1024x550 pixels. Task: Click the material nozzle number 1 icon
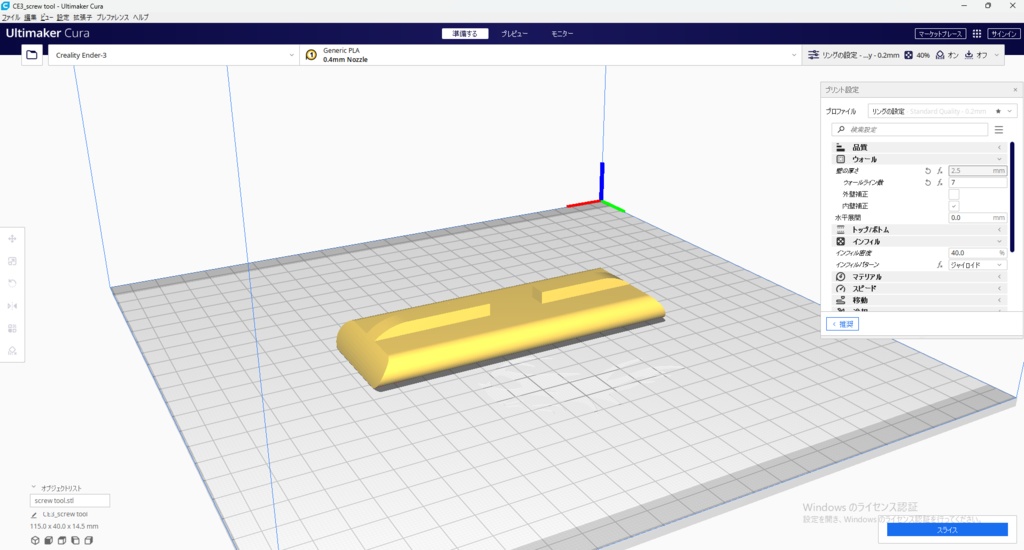[311, 55]
